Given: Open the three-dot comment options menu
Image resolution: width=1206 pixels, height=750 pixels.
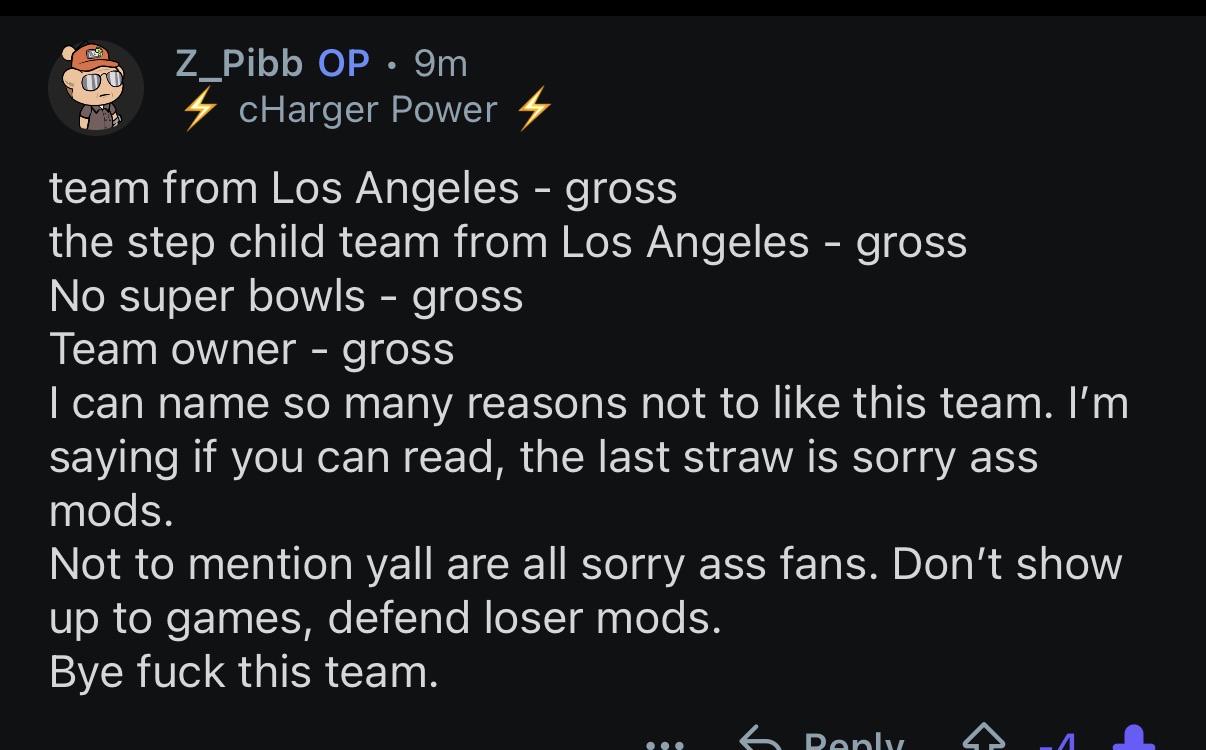Looking at the screenshot, I should click(664, 744).
